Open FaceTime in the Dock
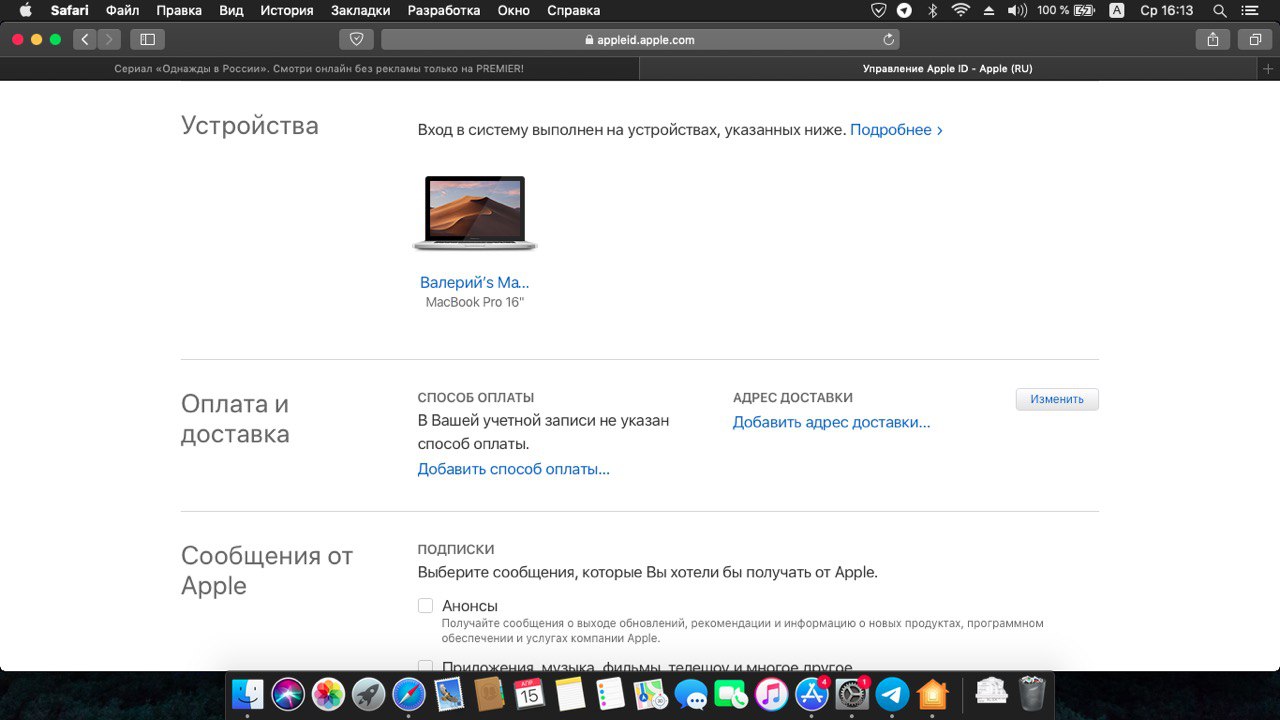Image resolution: width=1280 pixels, height=720 pixels. point(731,693)
